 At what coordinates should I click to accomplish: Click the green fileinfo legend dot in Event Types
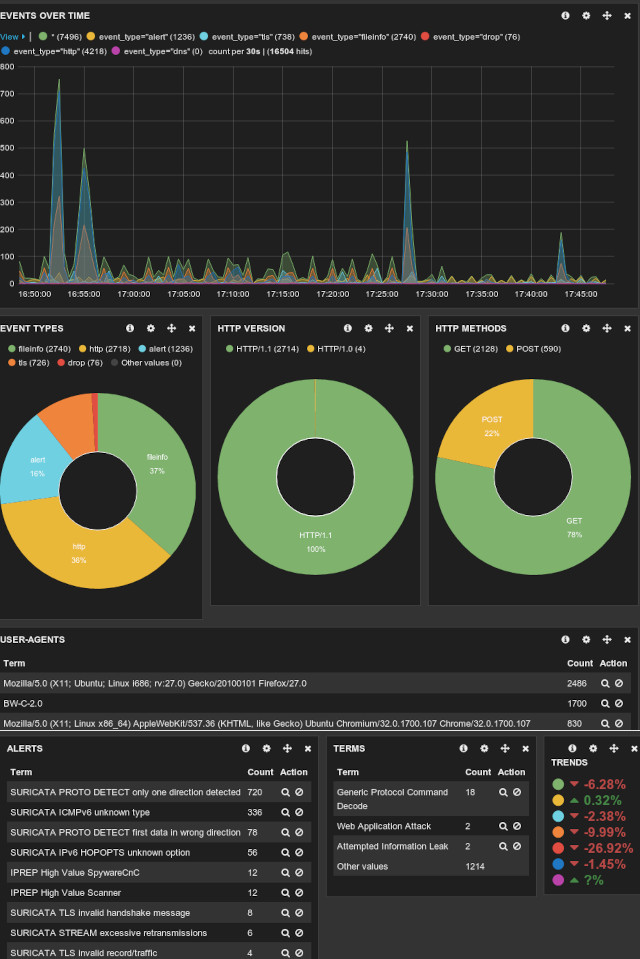[x=10, y=348]
